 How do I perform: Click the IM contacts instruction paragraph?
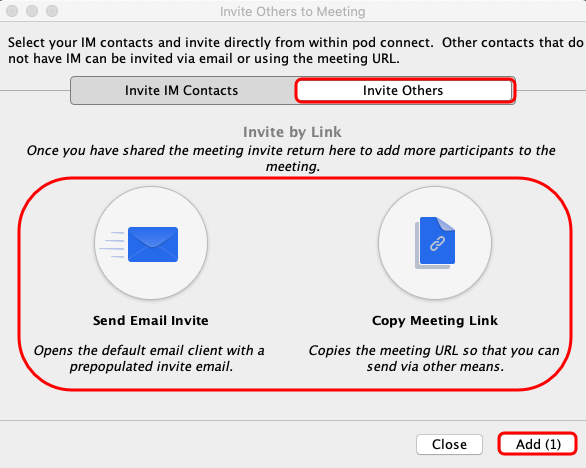click(295, 50)
